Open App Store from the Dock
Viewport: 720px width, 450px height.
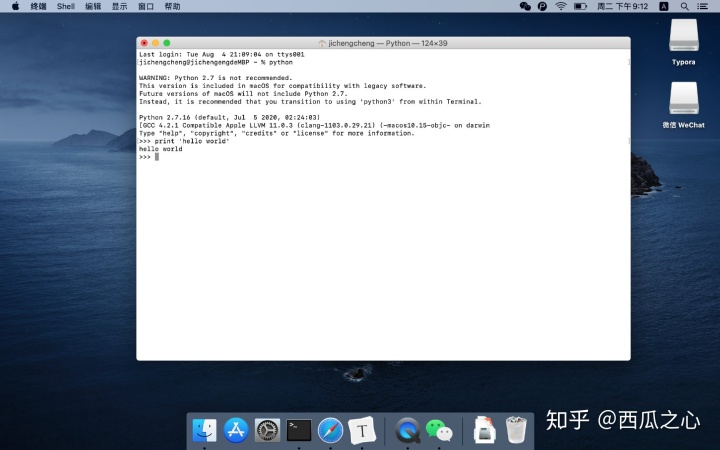click(236, 430)
